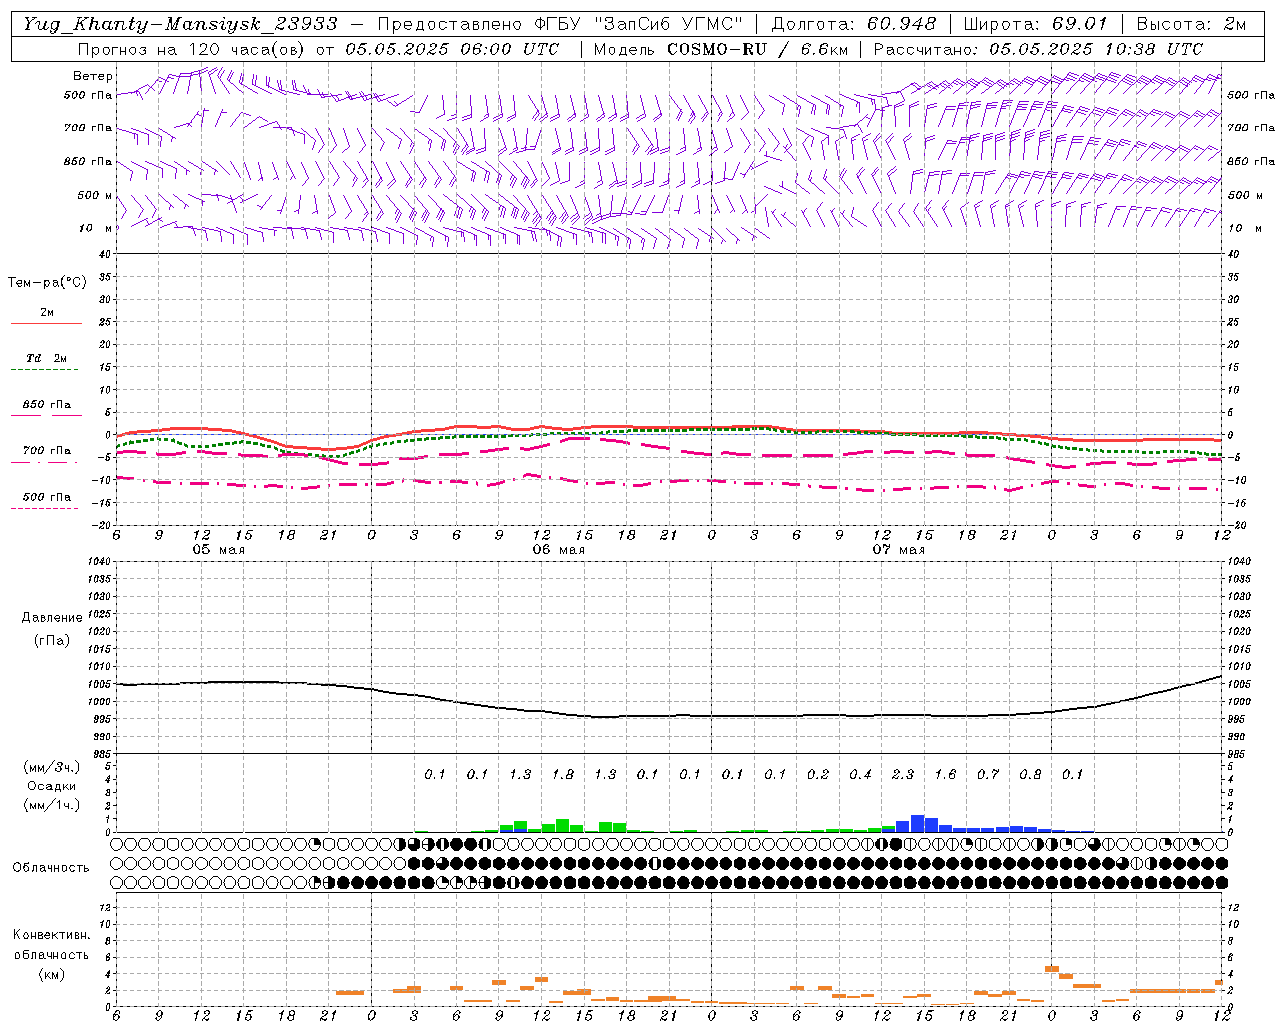Click the "Ветер" wind panel label

(93, 76)
